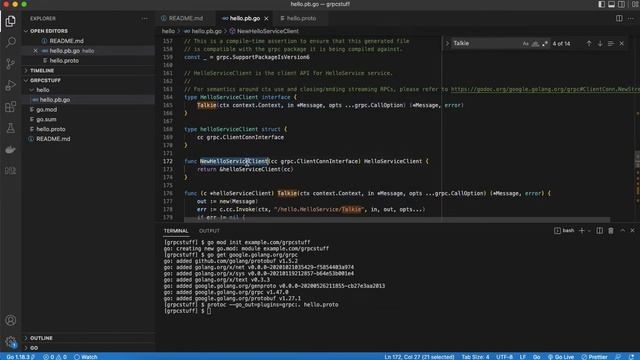The width and height of the screenshot is (640, 360).
Task: Open the Manage gear menu
Action: pyautogui.click(x=11, y=342)
